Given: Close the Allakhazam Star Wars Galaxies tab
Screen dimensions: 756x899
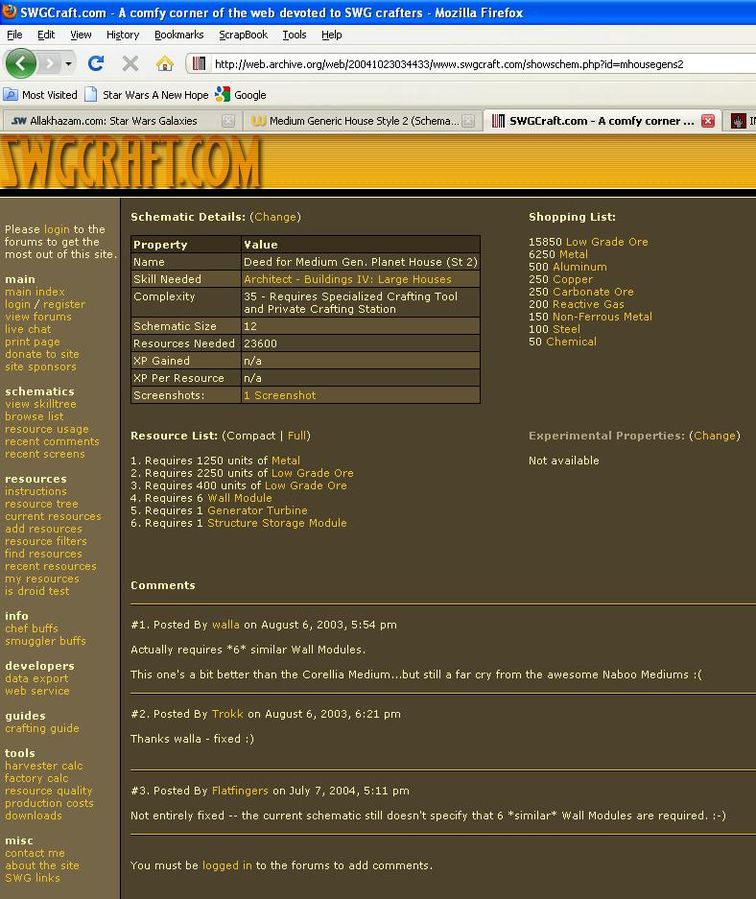Looking at the screenshot, I should [228, 121].
